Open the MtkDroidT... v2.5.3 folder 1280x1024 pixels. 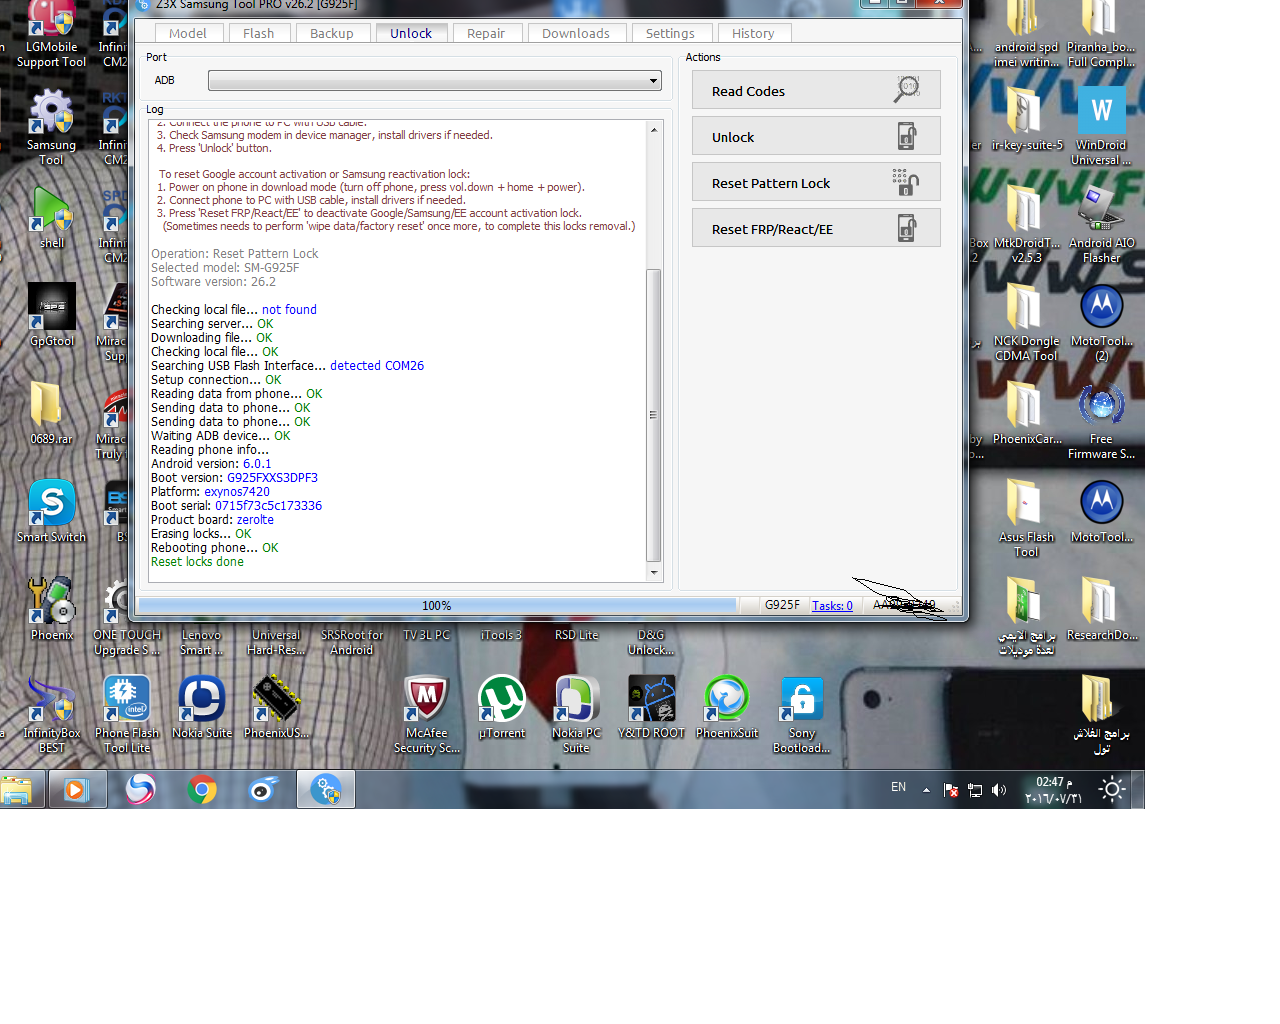[1026, 224]
